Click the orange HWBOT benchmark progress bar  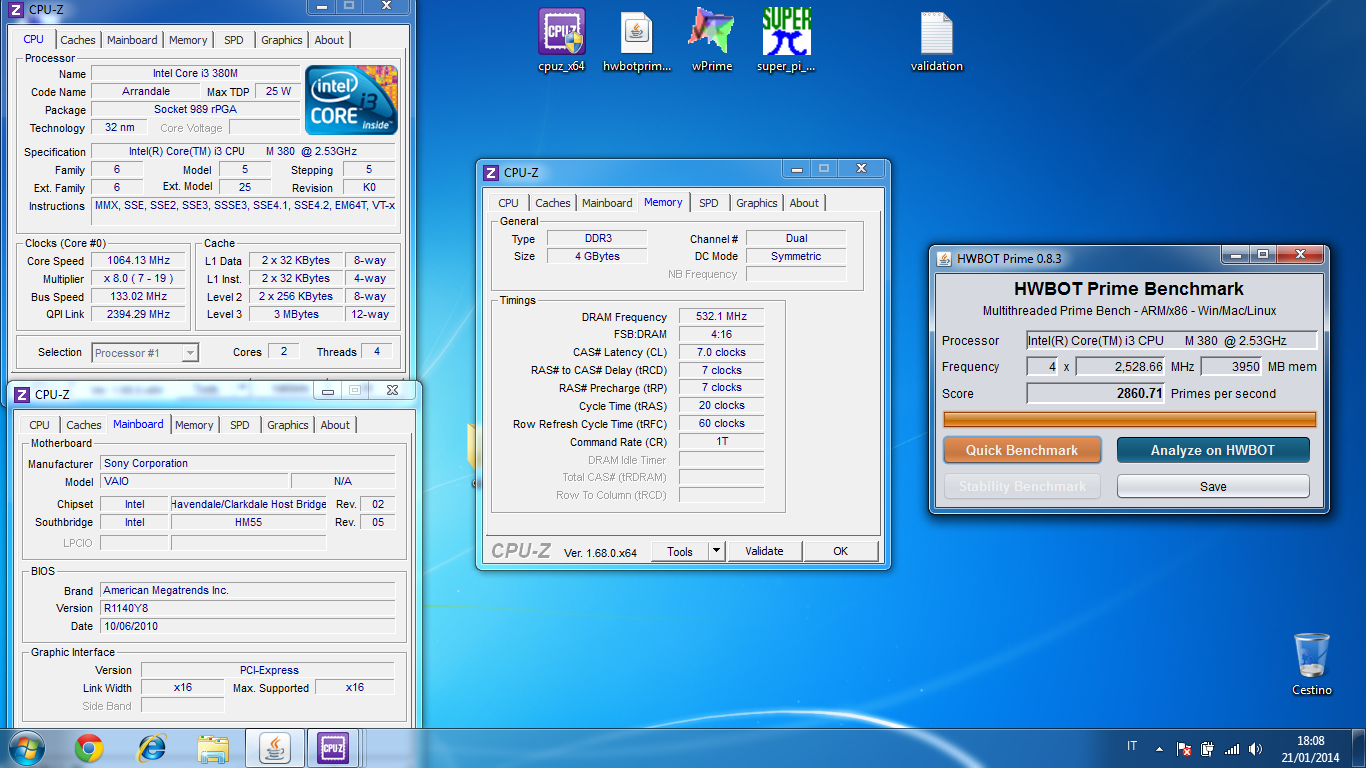pyautogui.click(x=1130, y=420)
